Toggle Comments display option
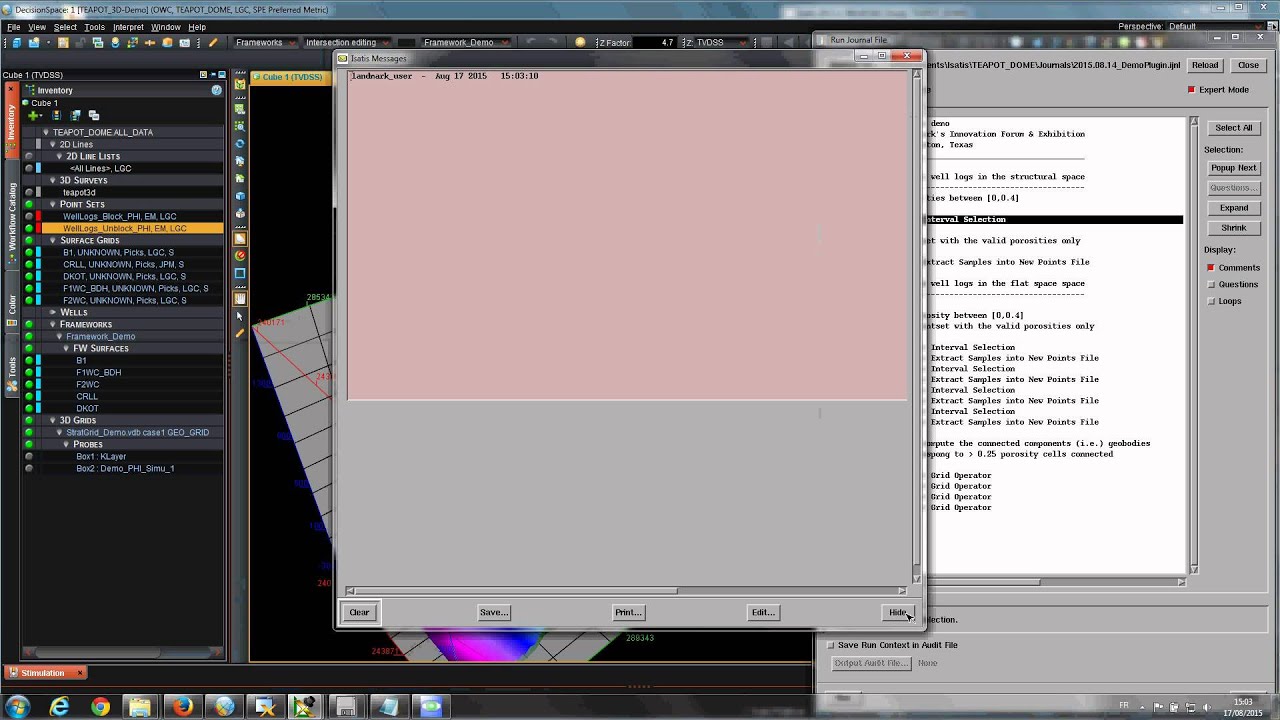1280x720 pixels. pyautogui.click(x=1210, y=268)
